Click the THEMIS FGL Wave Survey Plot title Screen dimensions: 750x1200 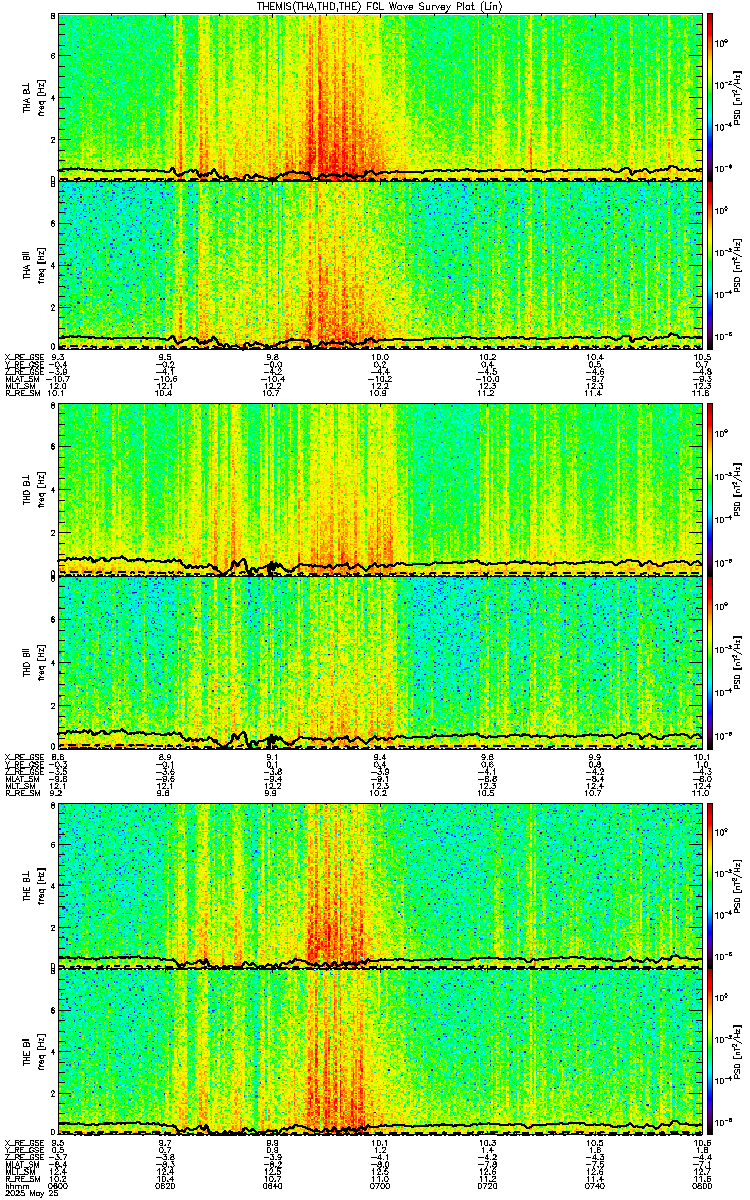tap(382, 6)
